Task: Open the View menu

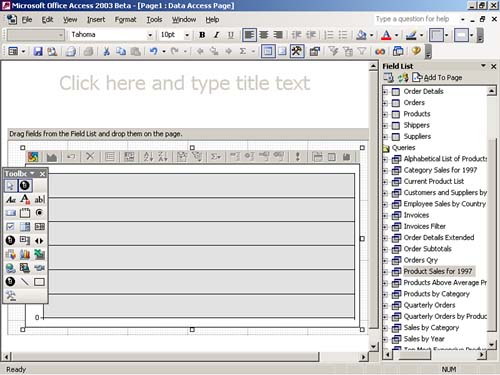Action: [70, 20]
